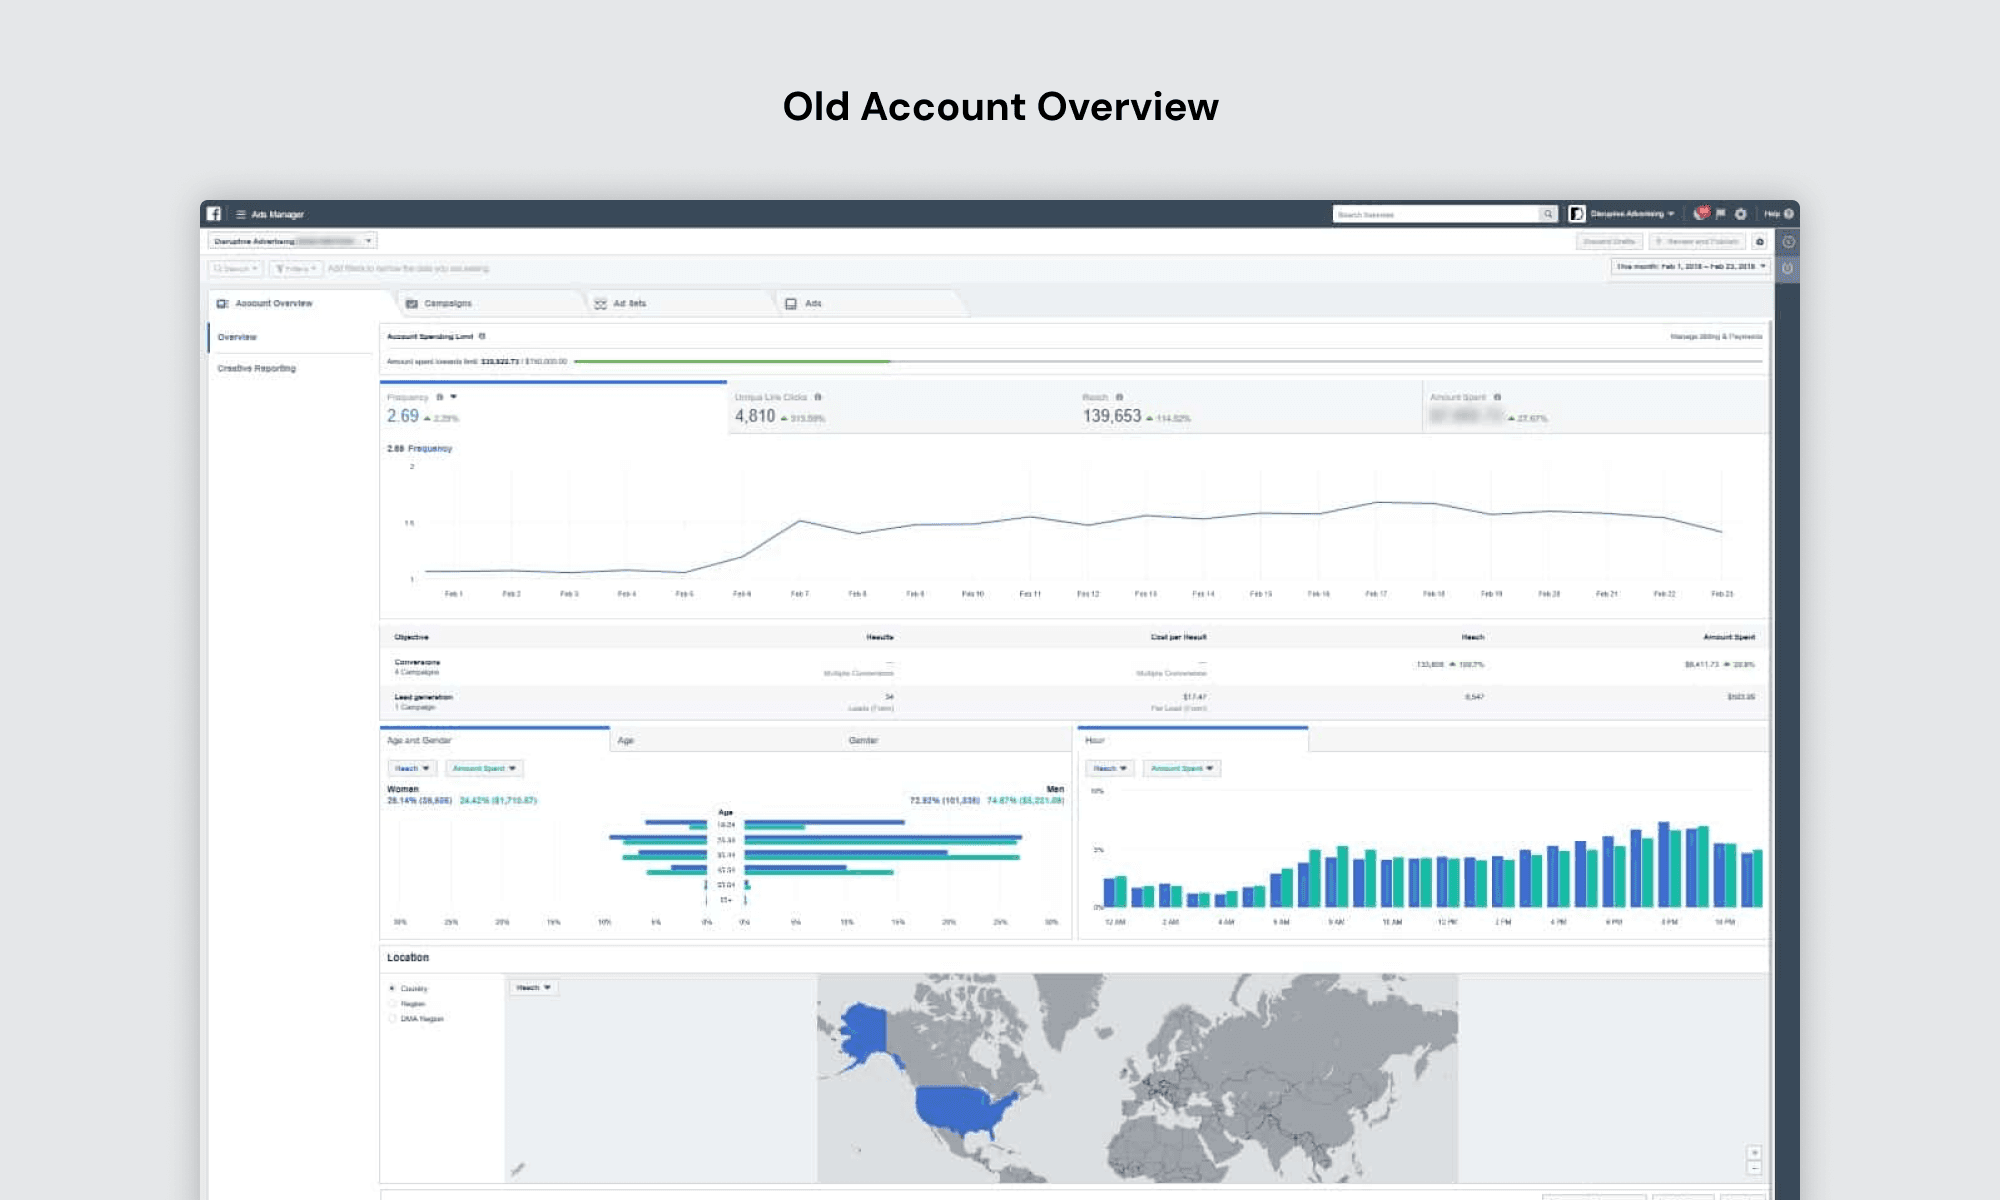Click the map zoom-in plus button
Screen dimensions: 2000x1200
pyautogui.click(x=1754, y=1153)
